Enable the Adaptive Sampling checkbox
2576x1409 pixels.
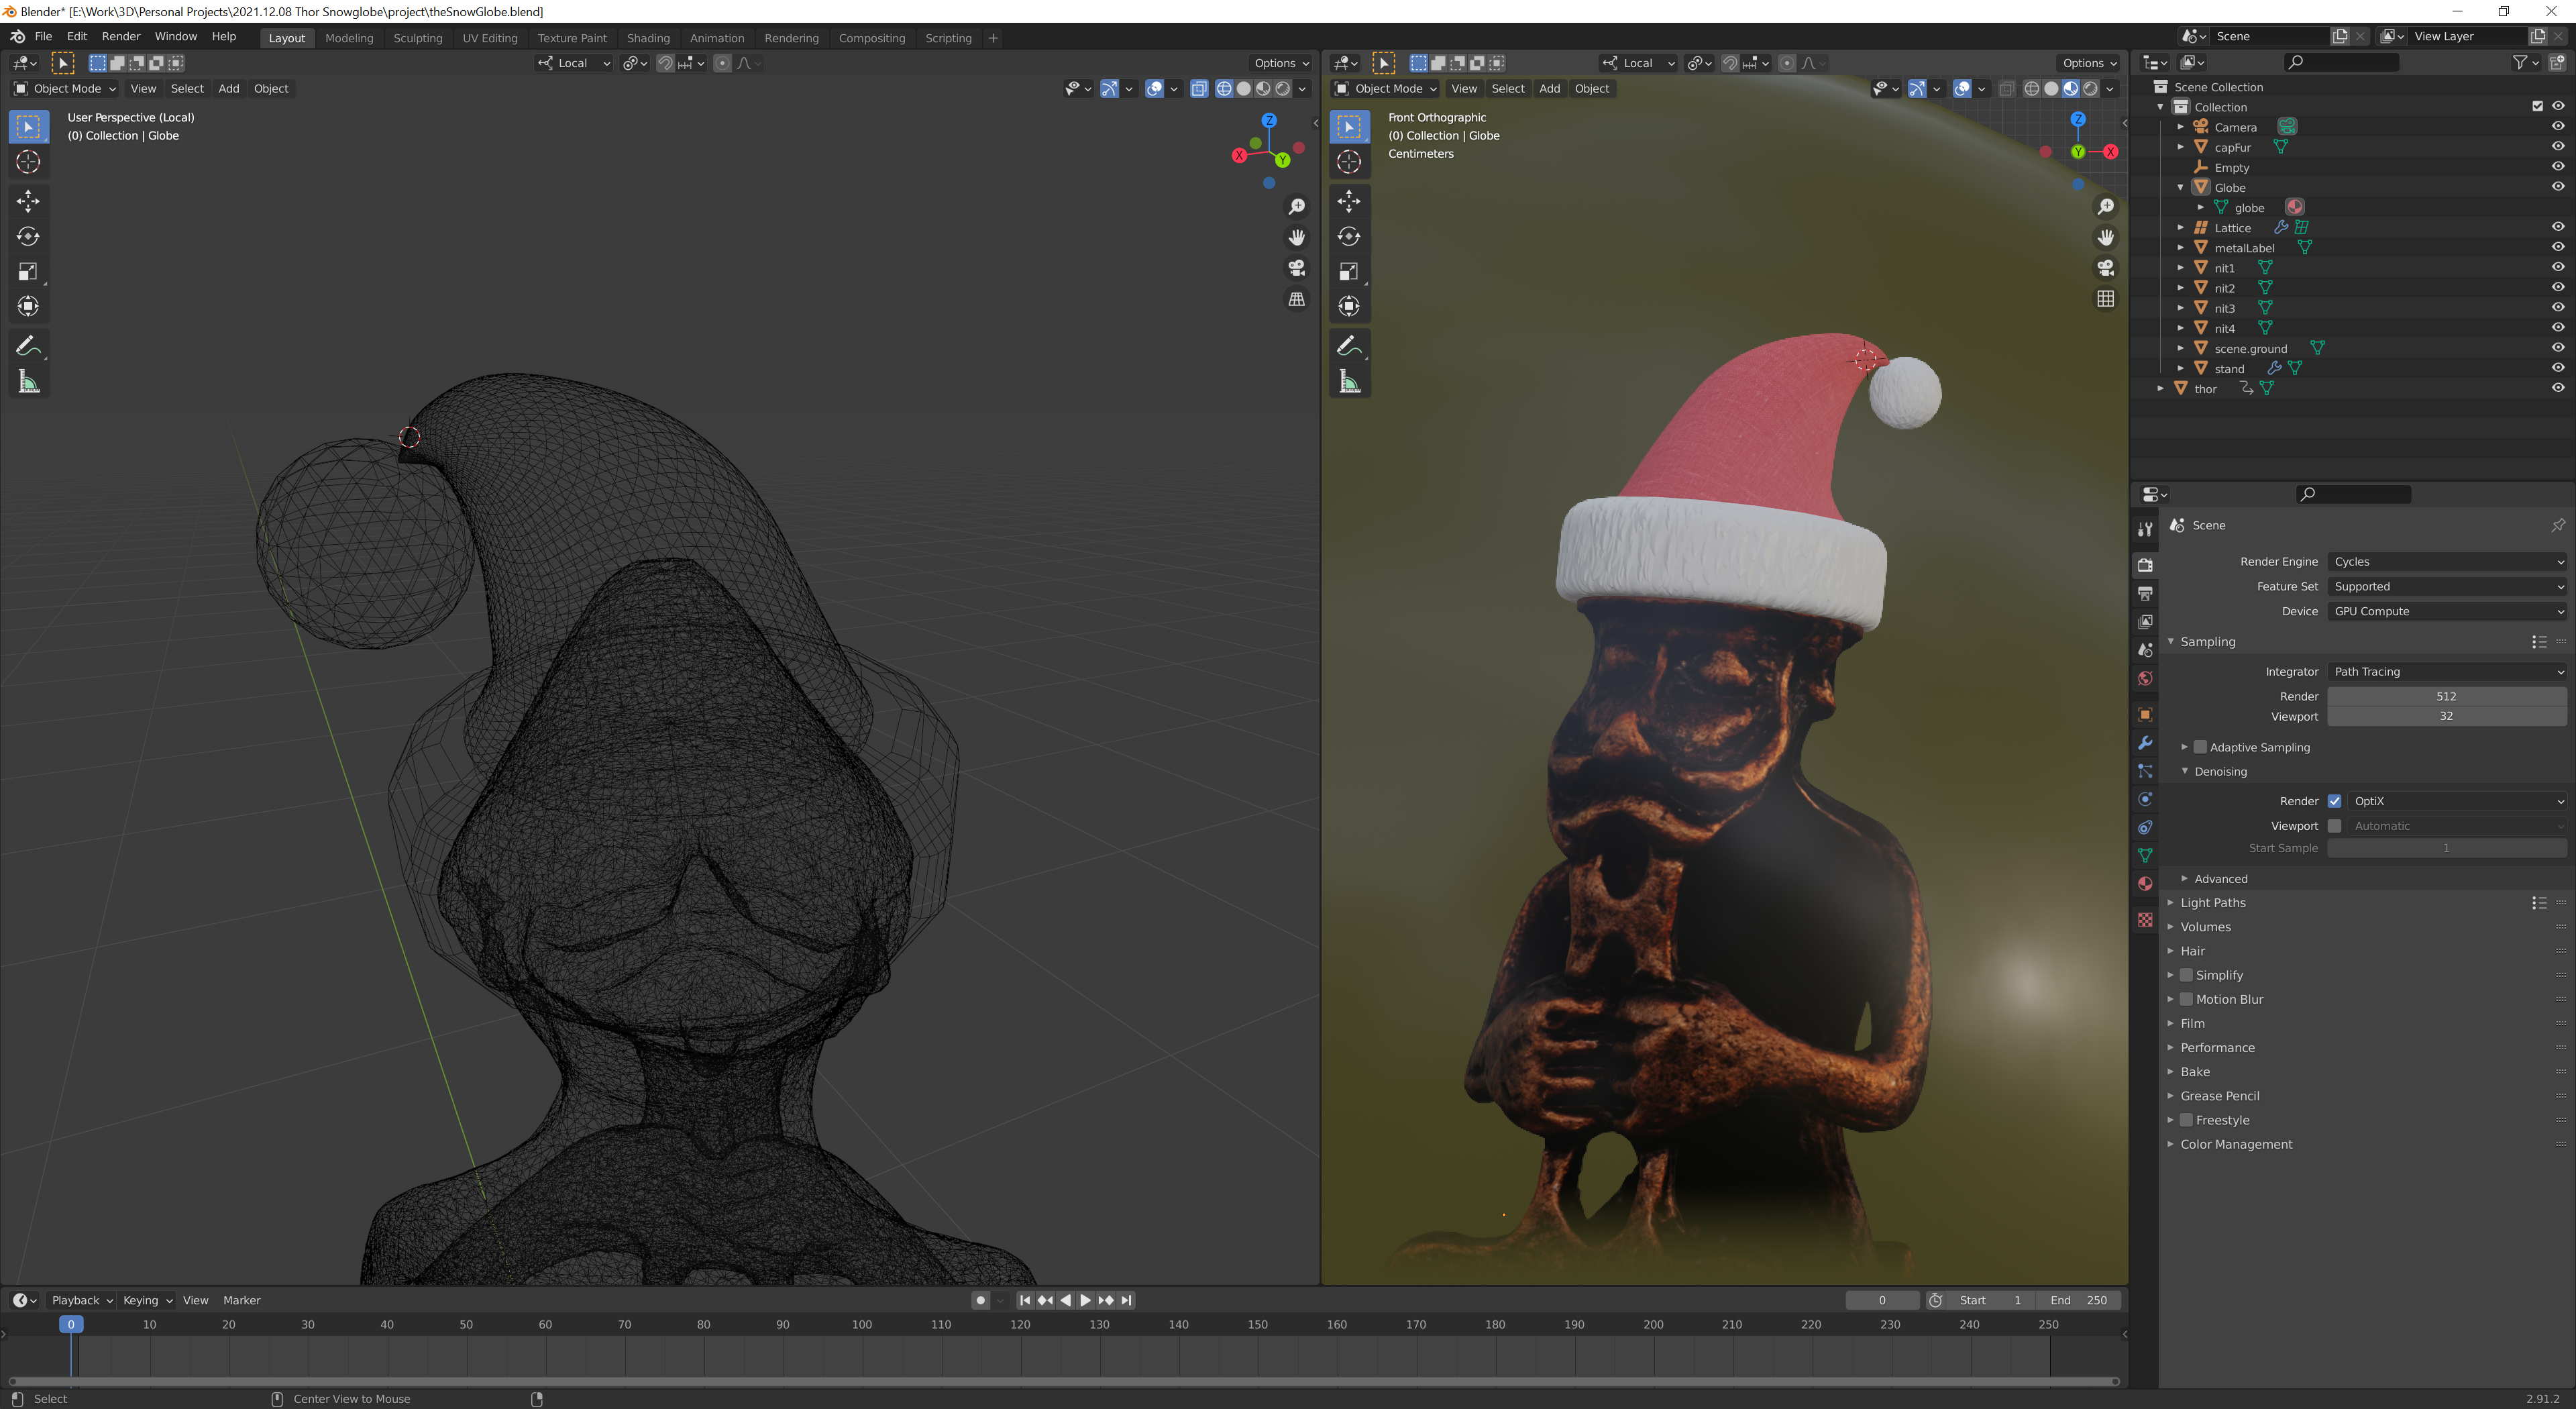(x=2200, y=747)
